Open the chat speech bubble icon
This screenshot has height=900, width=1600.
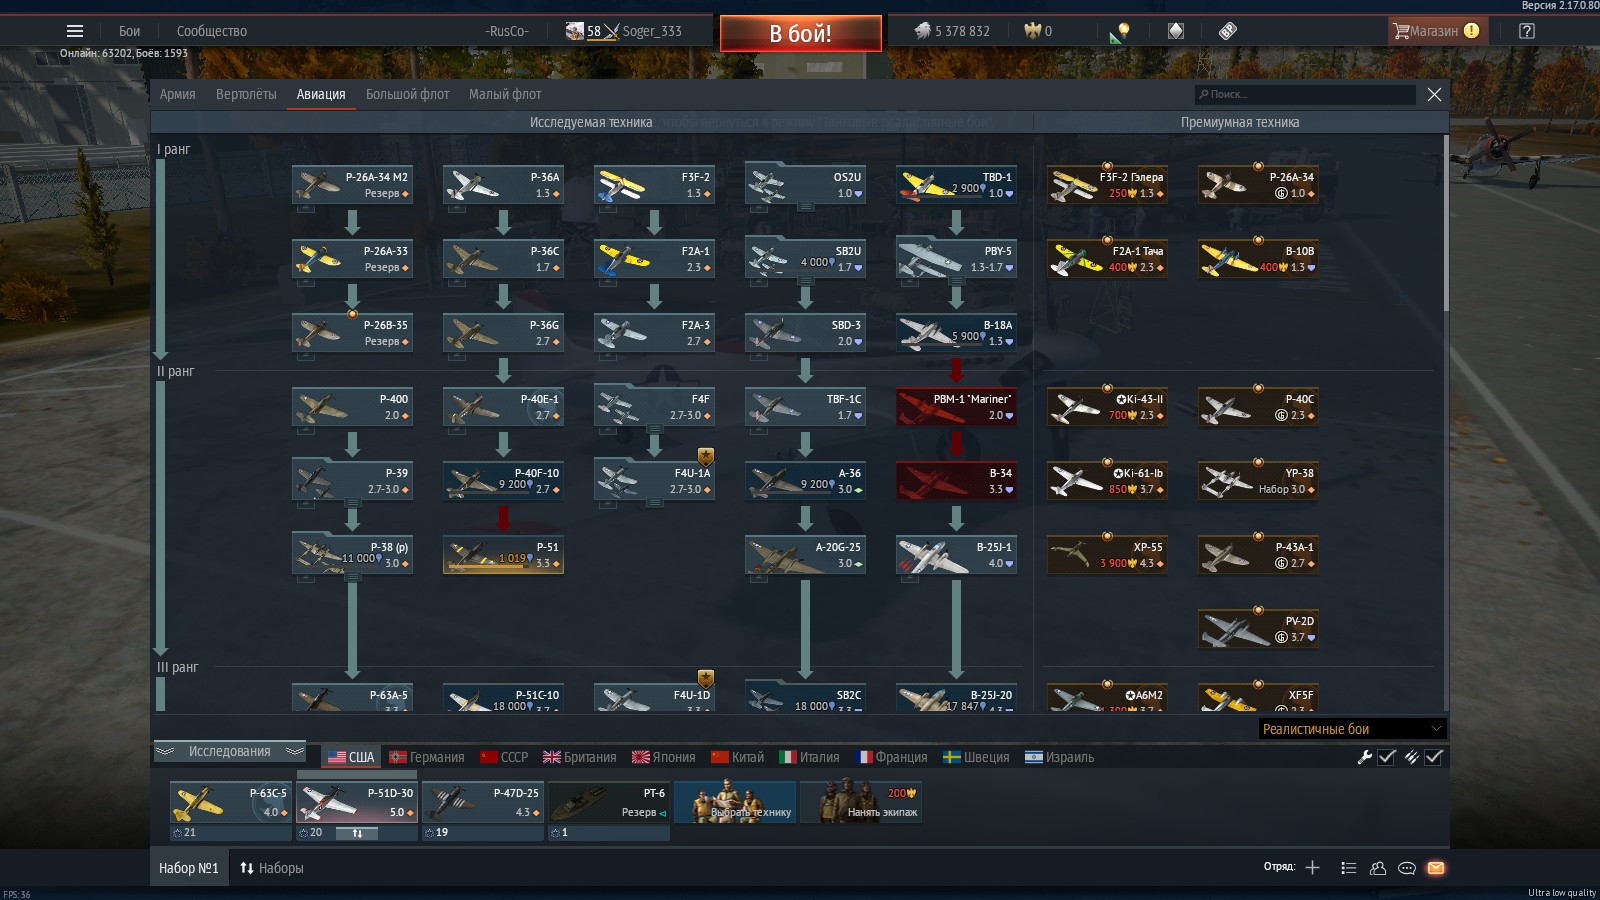pyautogui.click(x=1407, y=868)
